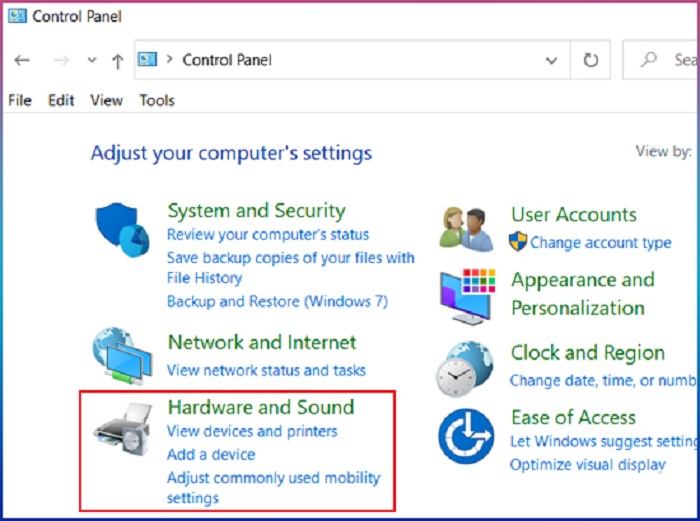700x521 pixels.
Task: Open the Tools menu
Action: 157,100
